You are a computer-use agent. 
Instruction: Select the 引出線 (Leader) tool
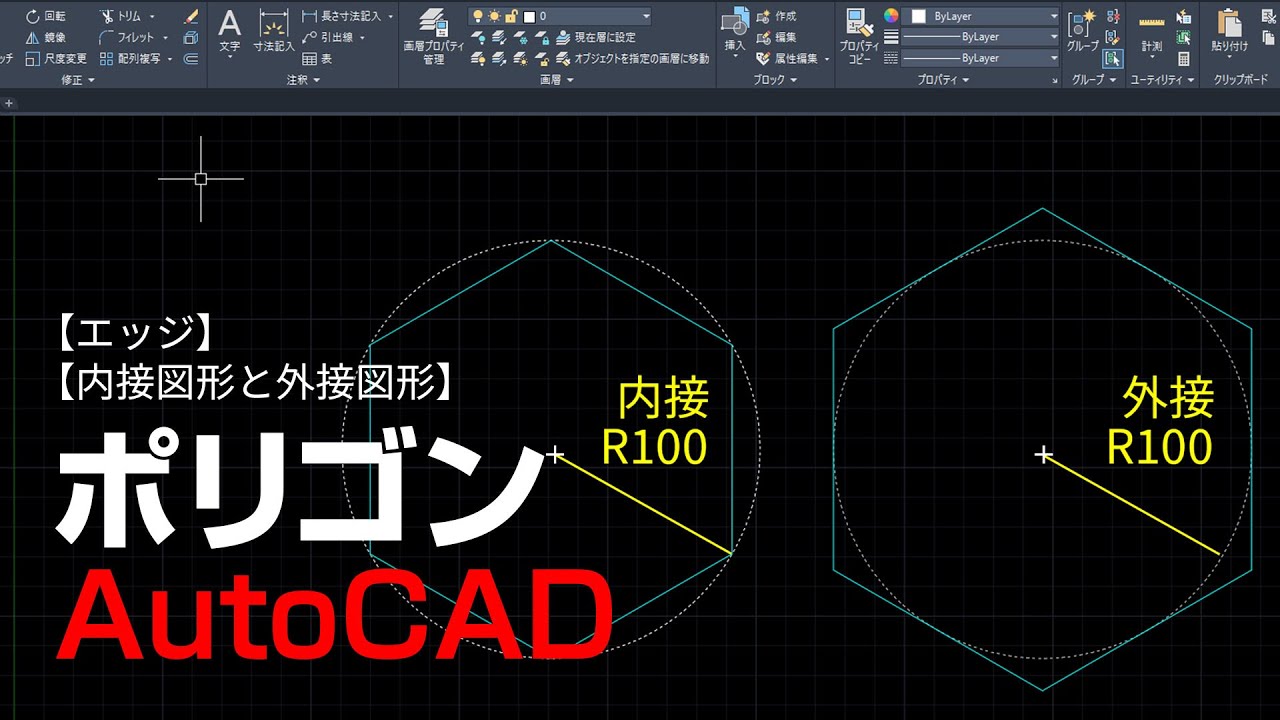tap(328, 37)
